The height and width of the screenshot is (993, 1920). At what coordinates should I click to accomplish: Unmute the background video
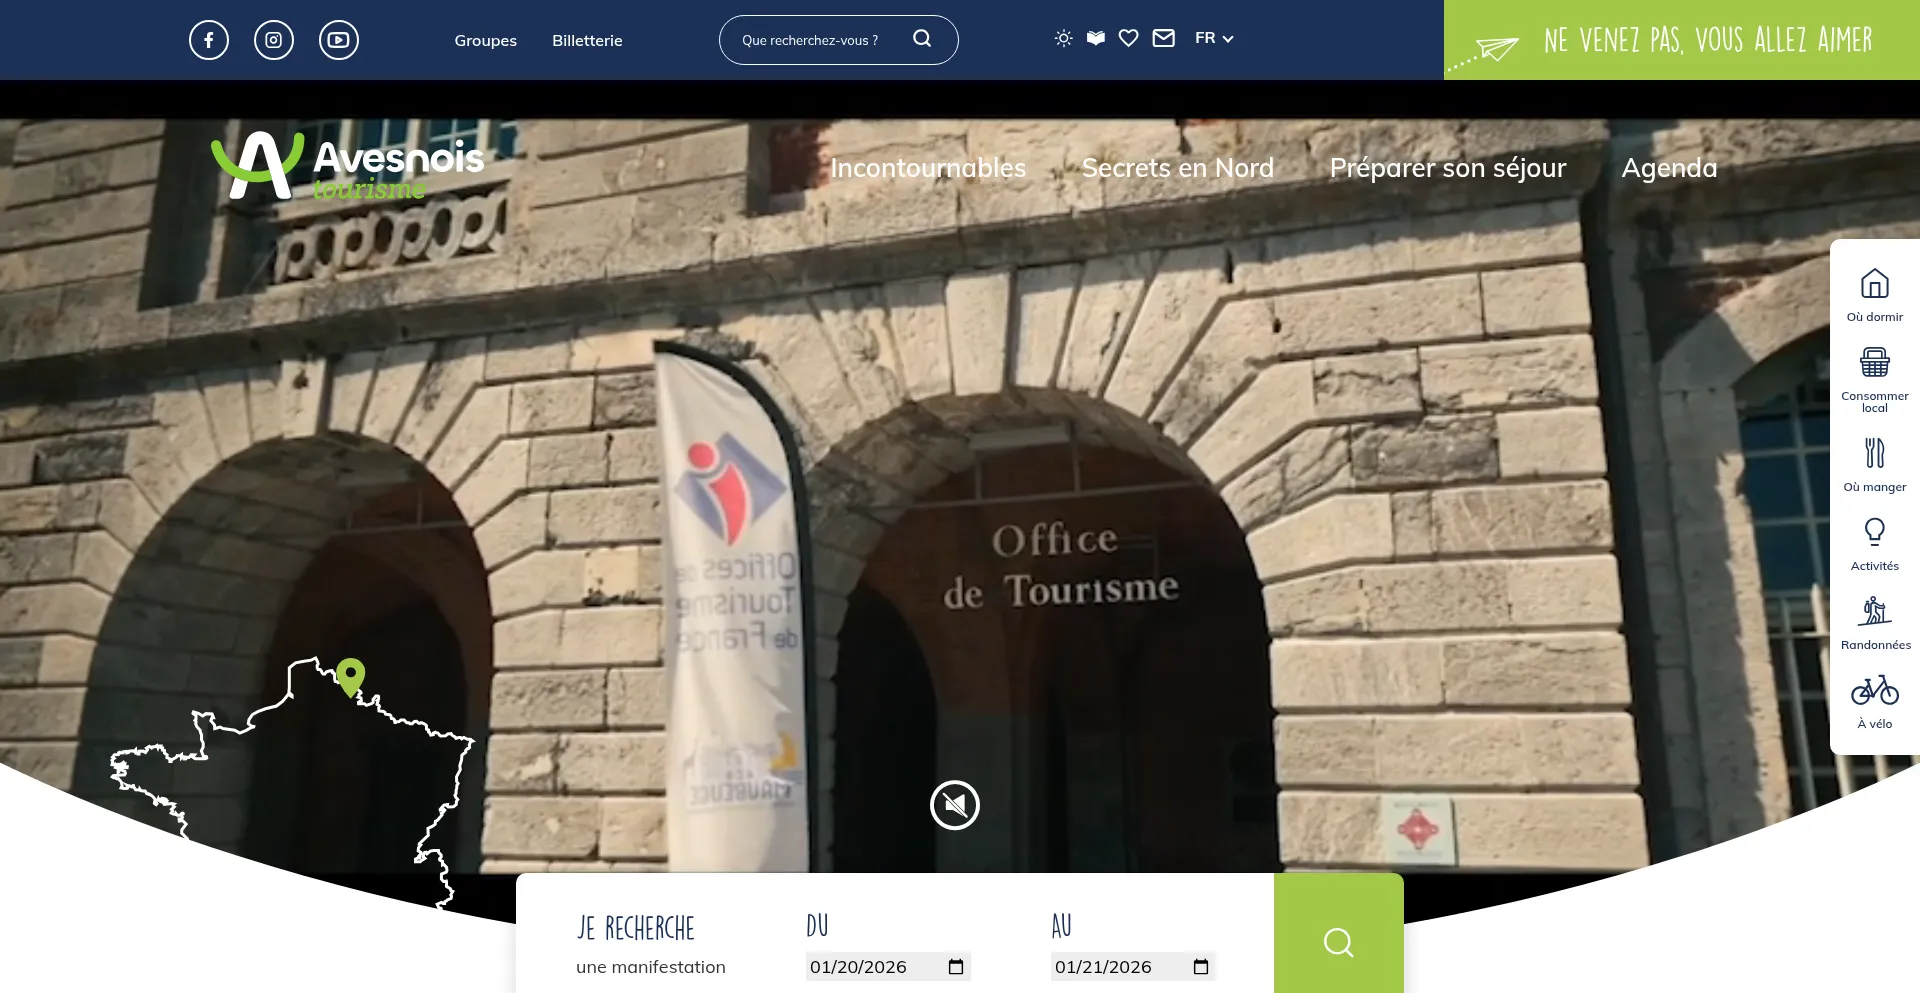pyautogui.click(x=955, y=805)
